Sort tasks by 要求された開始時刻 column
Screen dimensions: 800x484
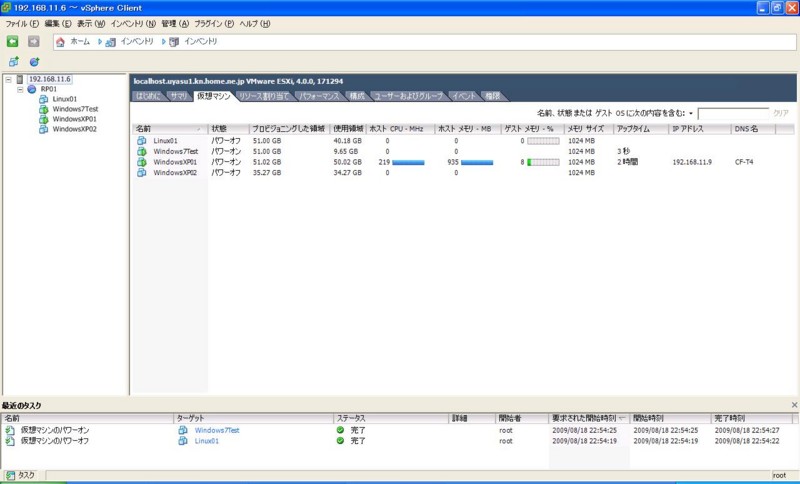[x=589, y=418]
